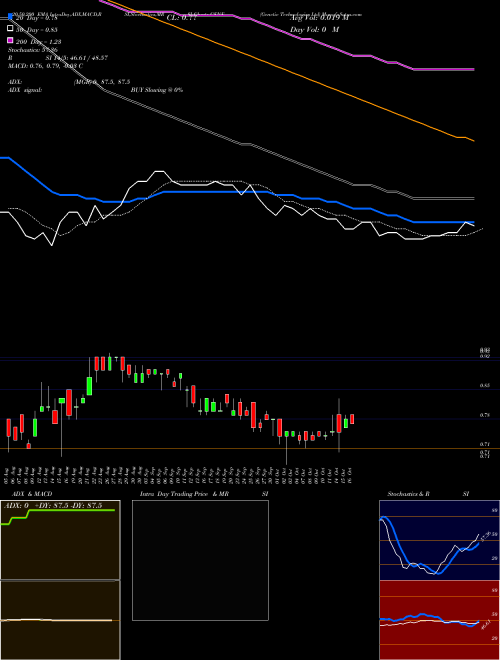Viewport: 500px width, 660px height.
Task: Click the tallest green candlestick near 21 Aug
Action: point(89,386)
